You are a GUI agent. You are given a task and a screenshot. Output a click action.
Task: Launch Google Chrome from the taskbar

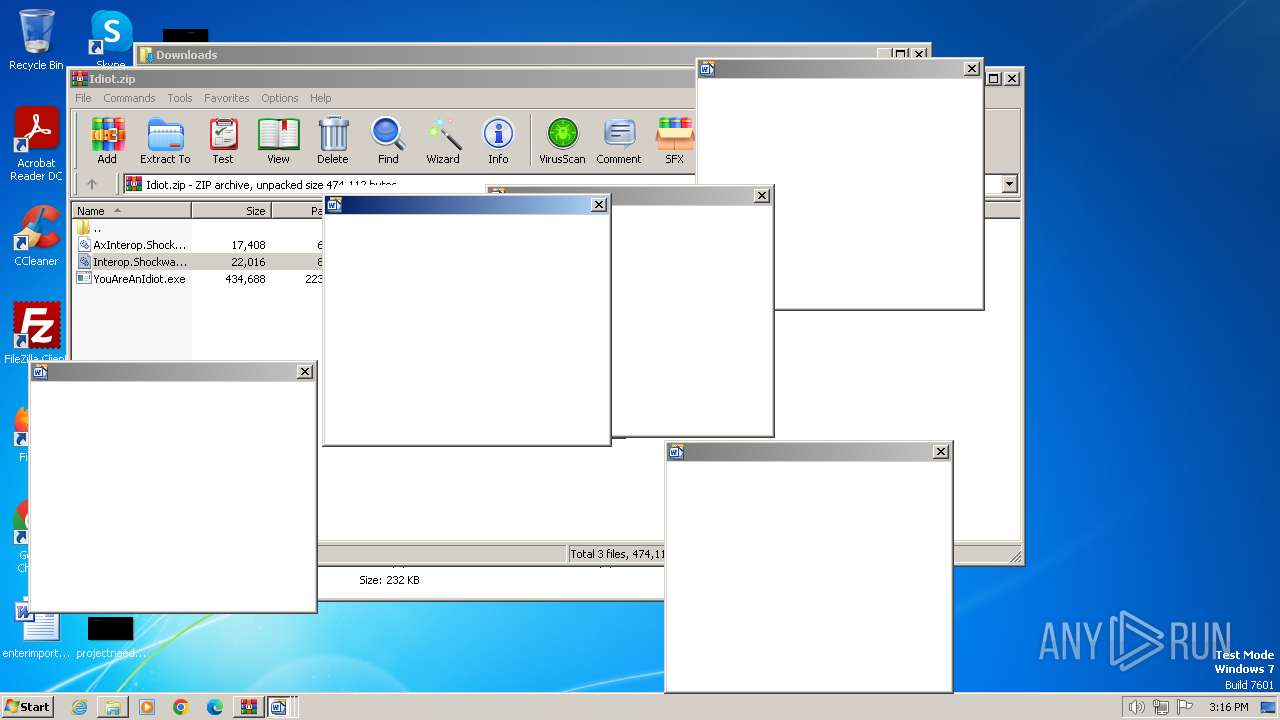click(x=181, y=707)
